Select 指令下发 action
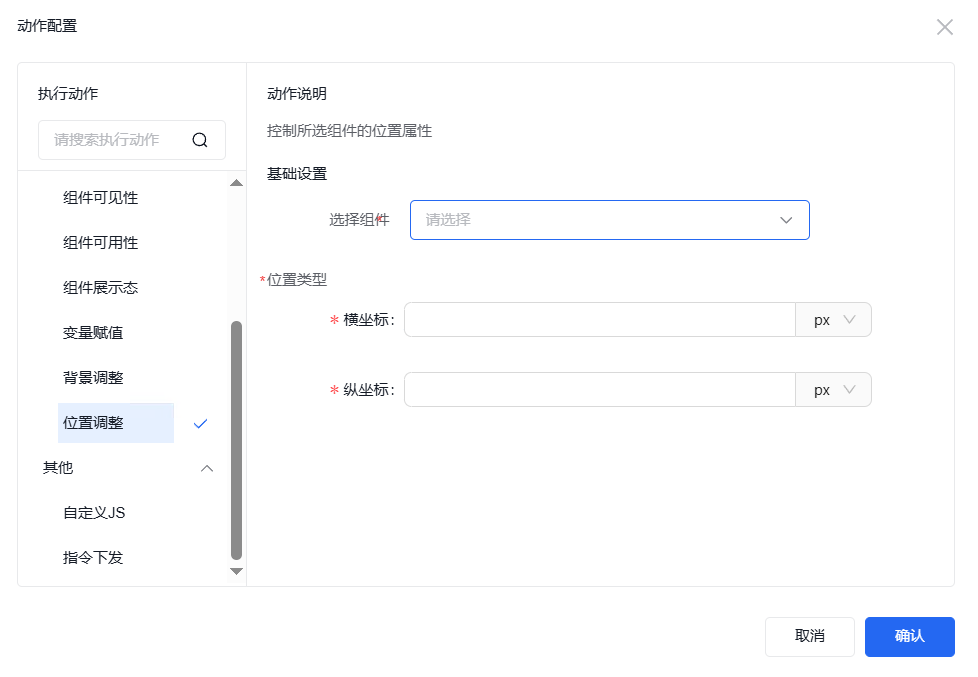 (x=93, y=558)
